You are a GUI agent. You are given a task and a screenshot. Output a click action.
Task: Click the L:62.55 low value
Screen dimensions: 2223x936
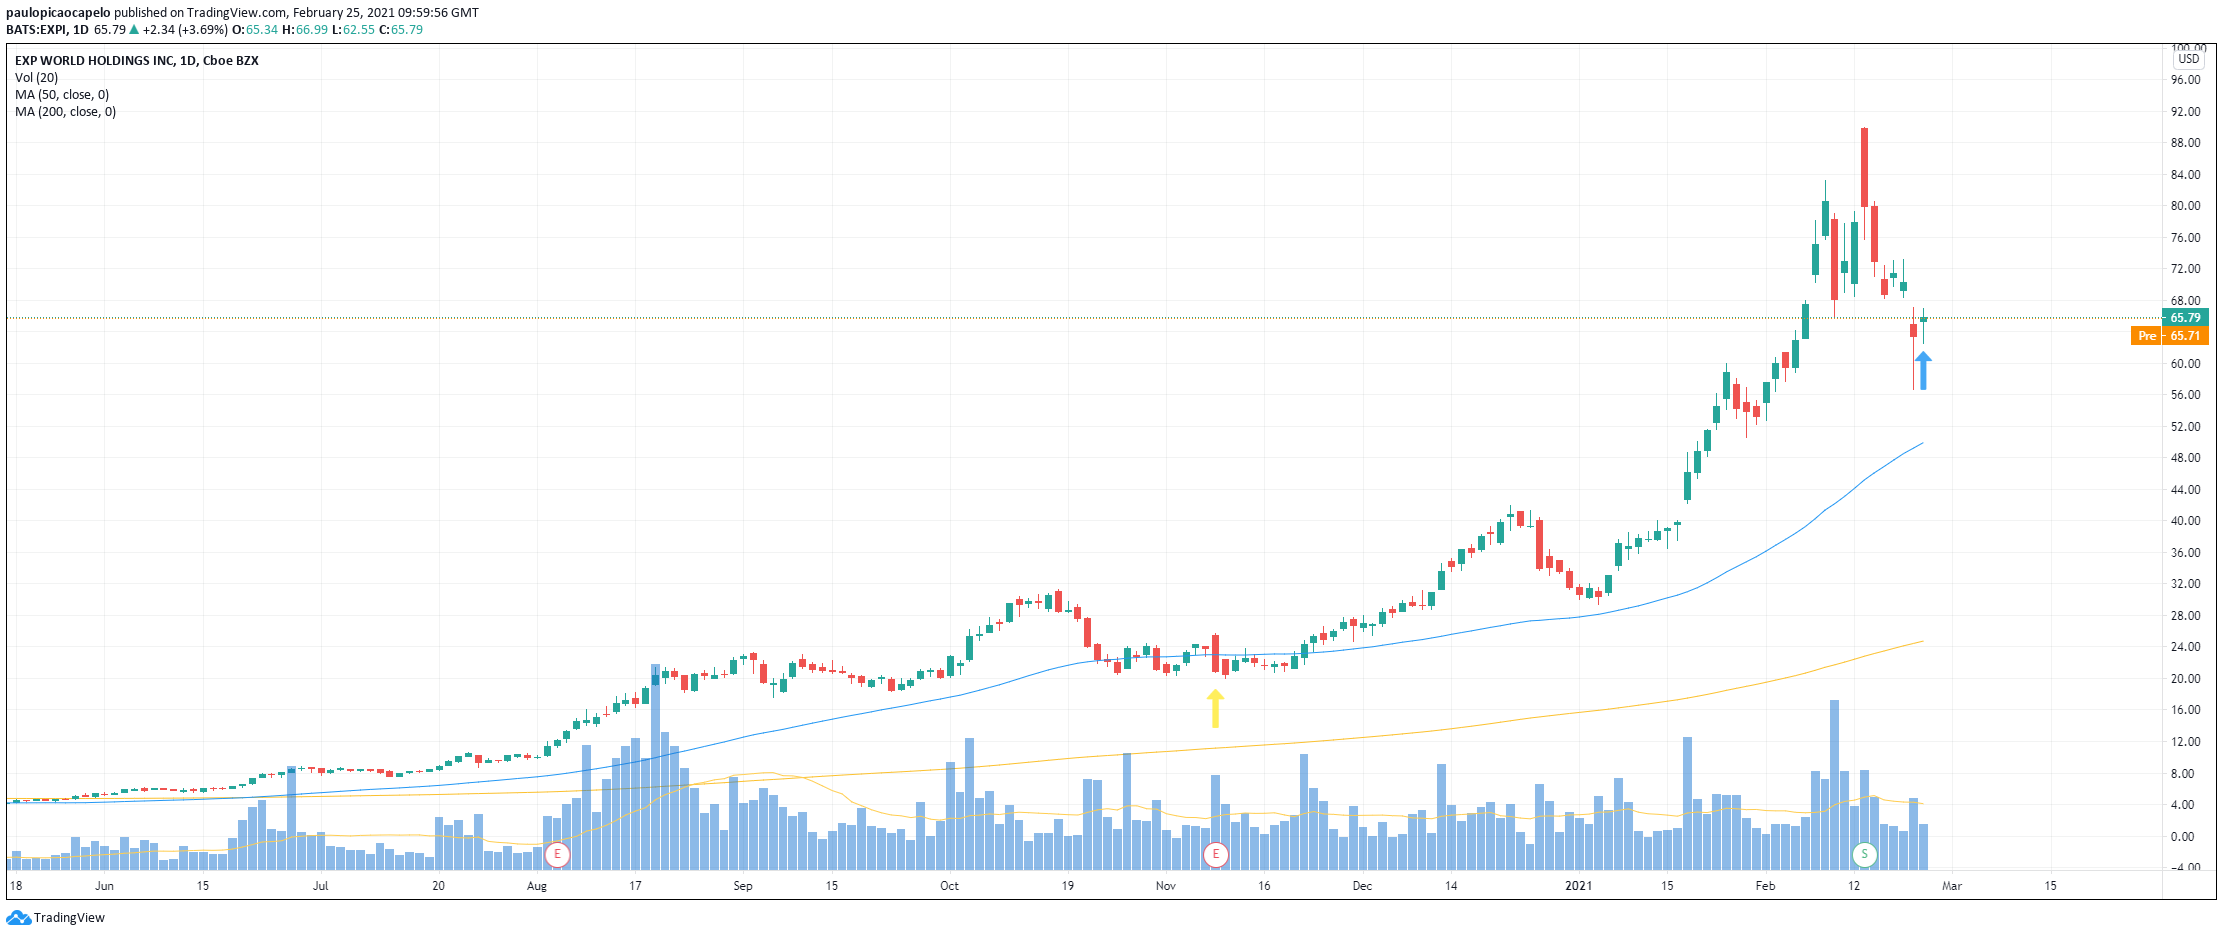click(353, 30)
